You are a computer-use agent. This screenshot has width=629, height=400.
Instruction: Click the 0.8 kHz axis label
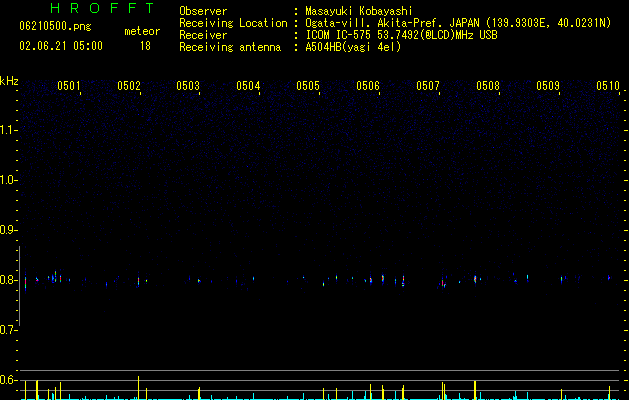pos(8,280)
